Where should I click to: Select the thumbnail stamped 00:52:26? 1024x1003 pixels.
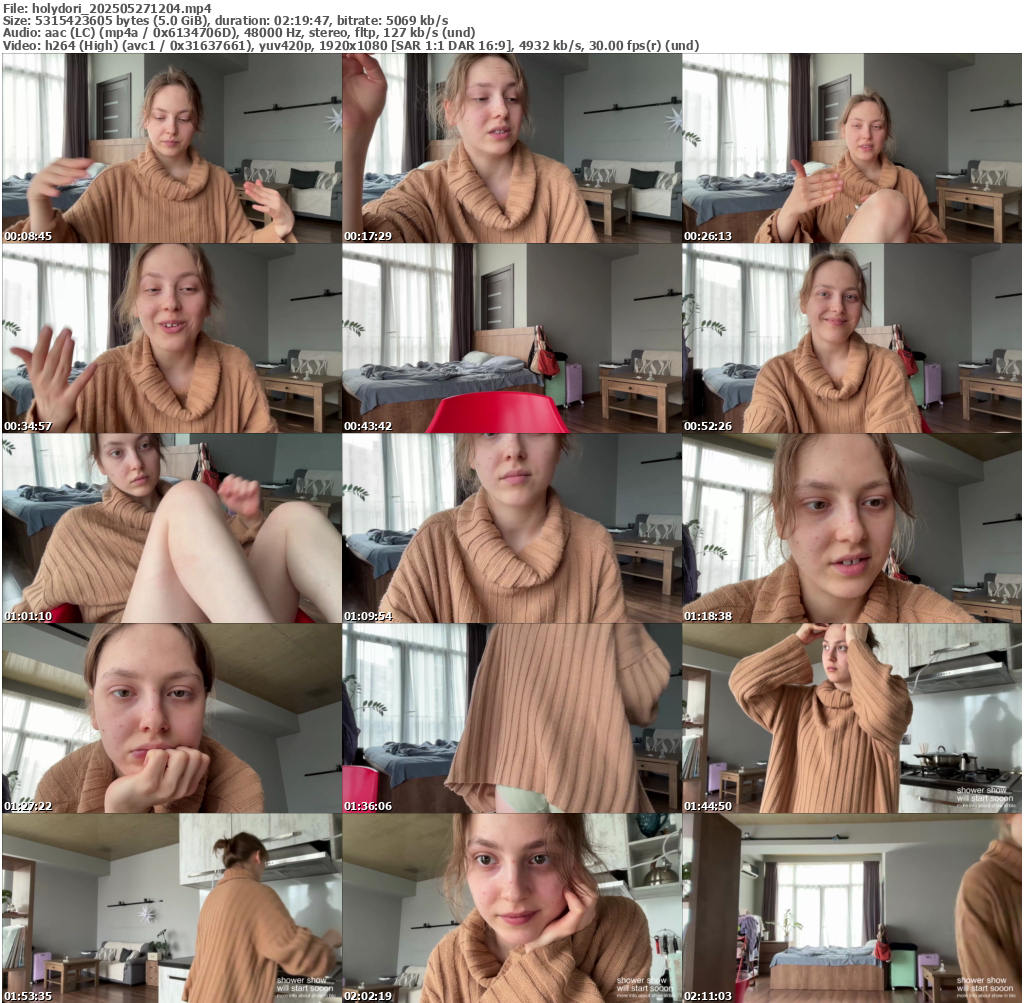(852, 338)
